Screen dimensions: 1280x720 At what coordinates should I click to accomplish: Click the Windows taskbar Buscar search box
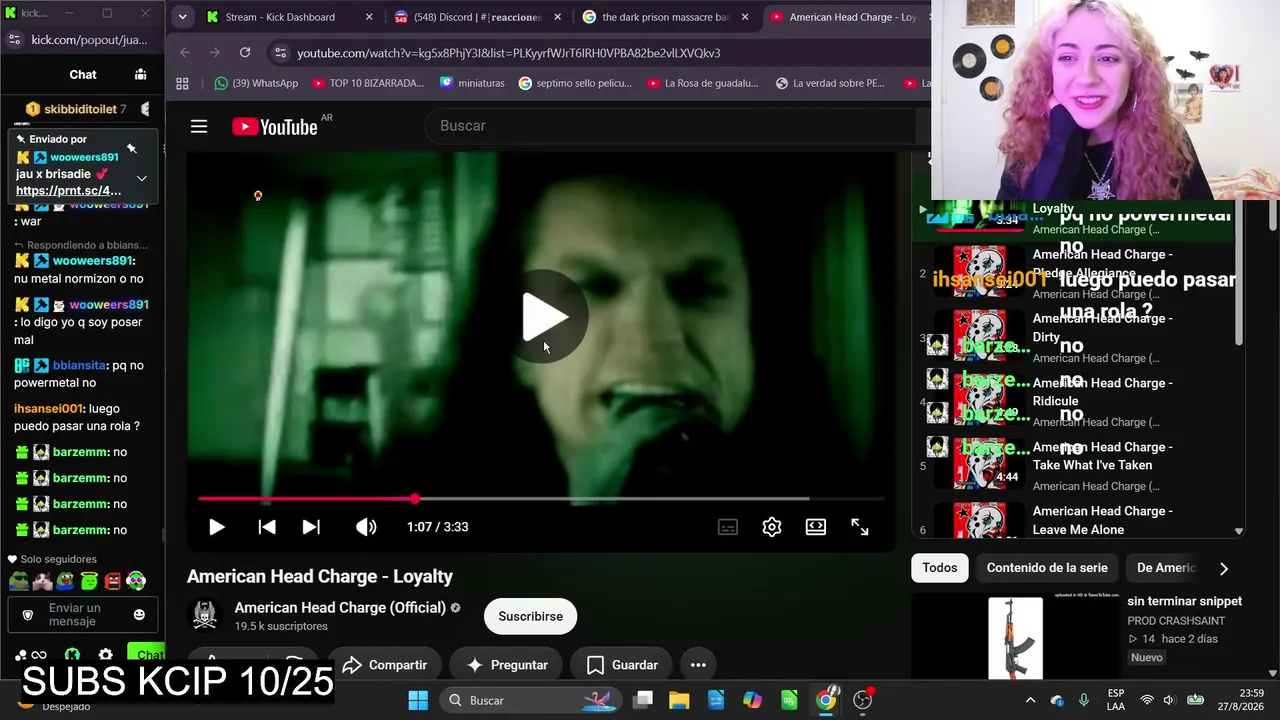point(532,700)
